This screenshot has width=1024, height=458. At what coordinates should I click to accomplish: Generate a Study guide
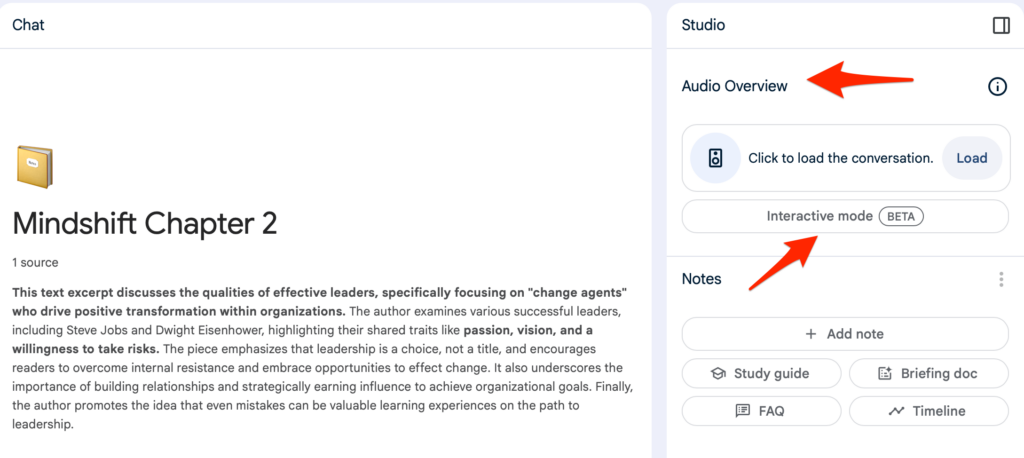[x=761, y=374]
